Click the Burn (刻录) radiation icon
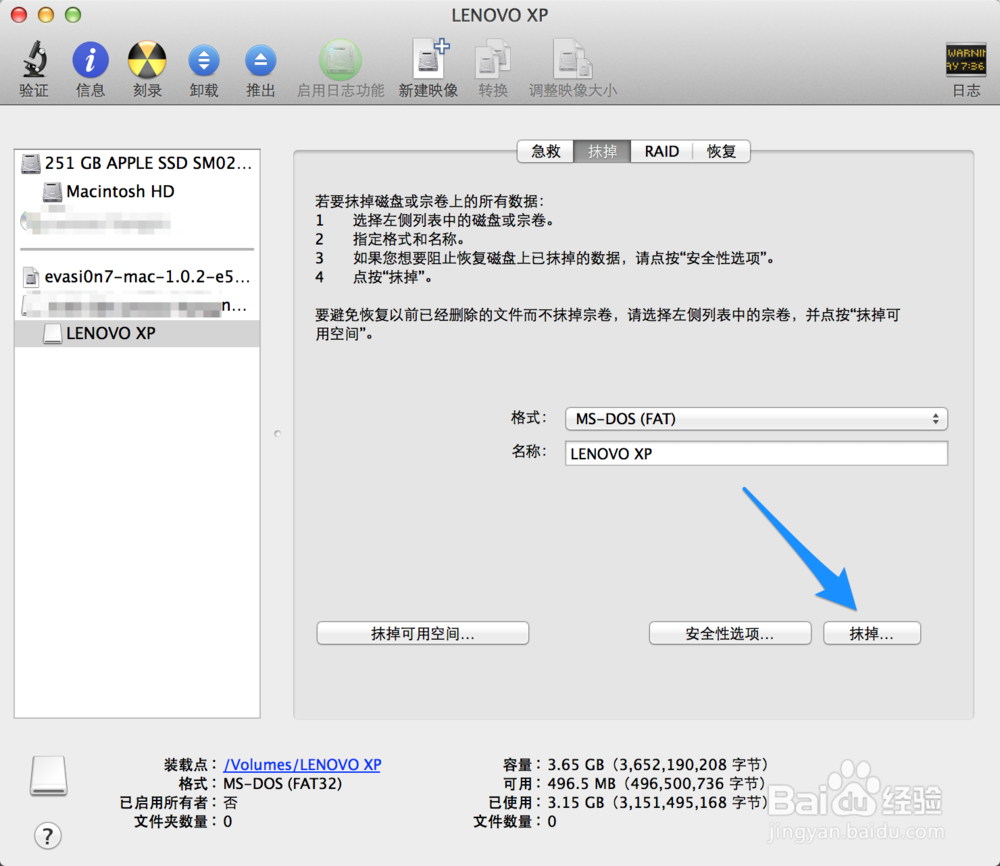 pyautogui.click(x=147, y=60)
